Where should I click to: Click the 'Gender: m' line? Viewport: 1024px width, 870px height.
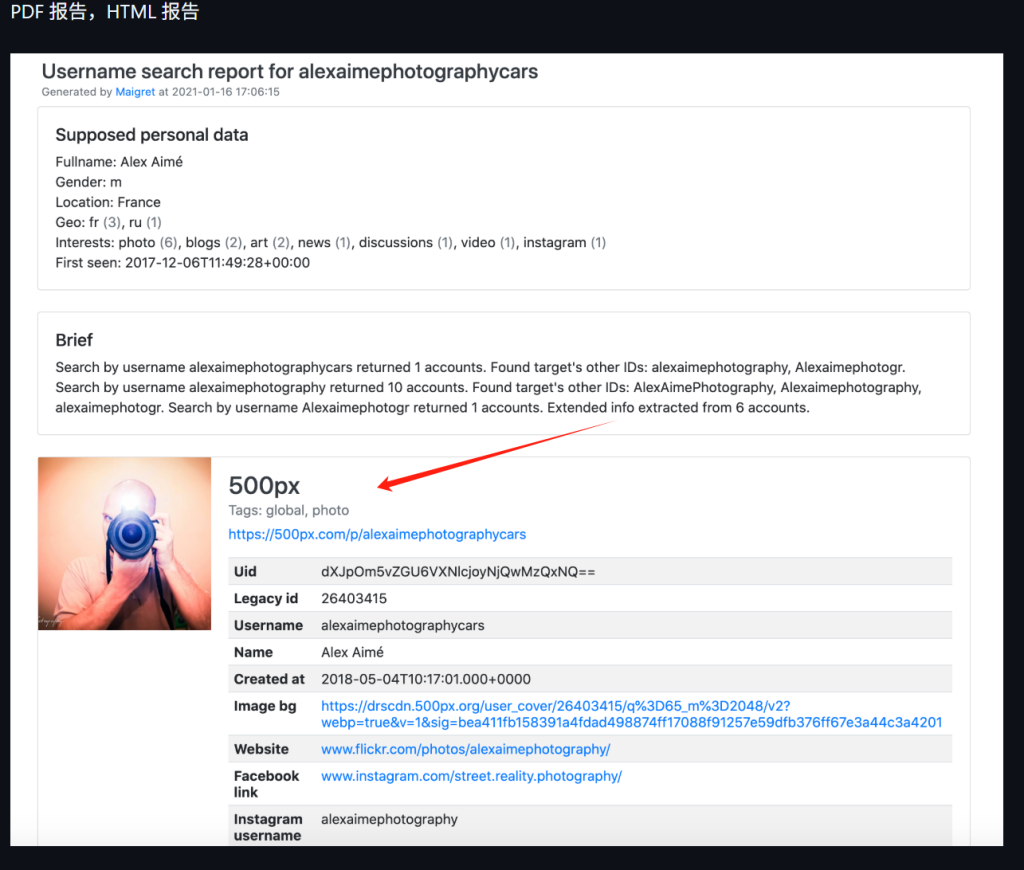89,182
